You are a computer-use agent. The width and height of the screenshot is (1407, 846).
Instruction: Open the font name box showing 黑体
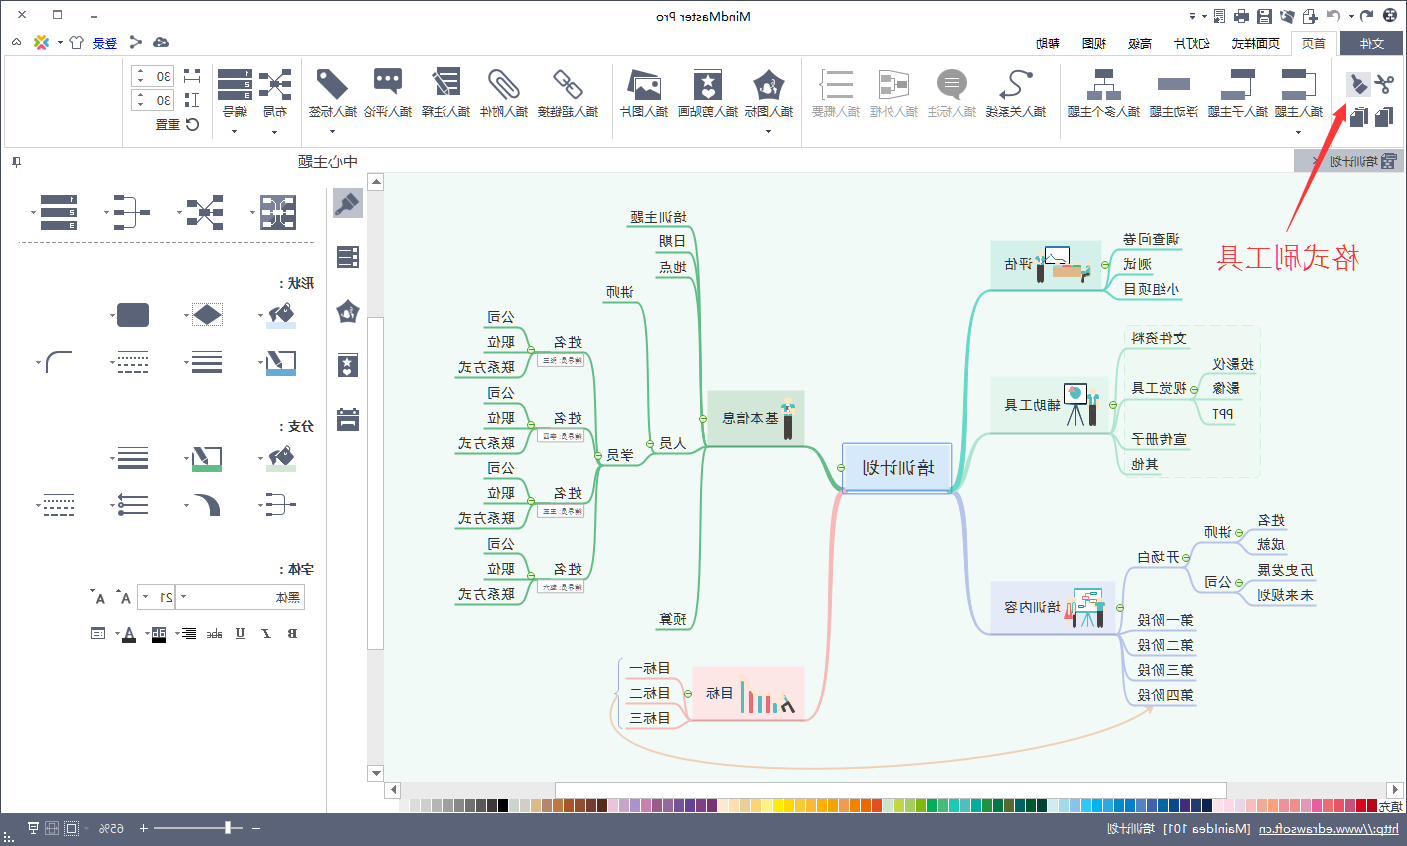coord(241,597)
